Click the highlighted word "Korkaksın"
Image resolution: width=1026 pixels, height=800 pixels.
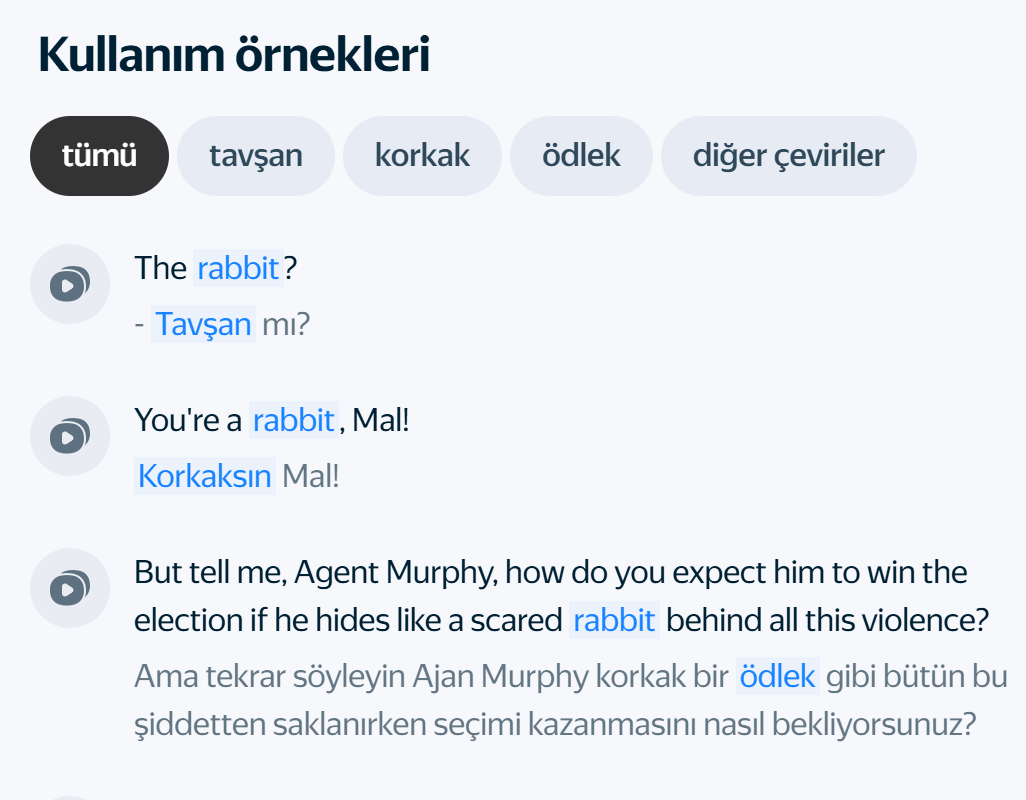pyautogui.click(x=205, y=476)
